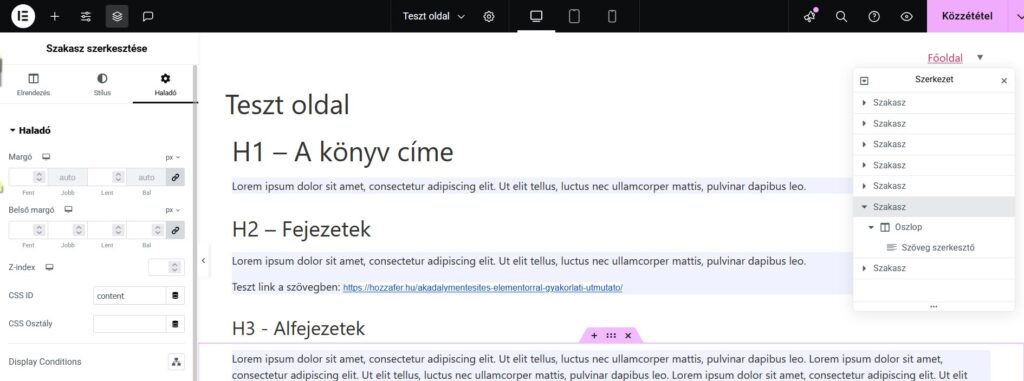The image size is (1024, 381).
Task: Delete section with the pink X handle
Action: click(x=628, y=335)
